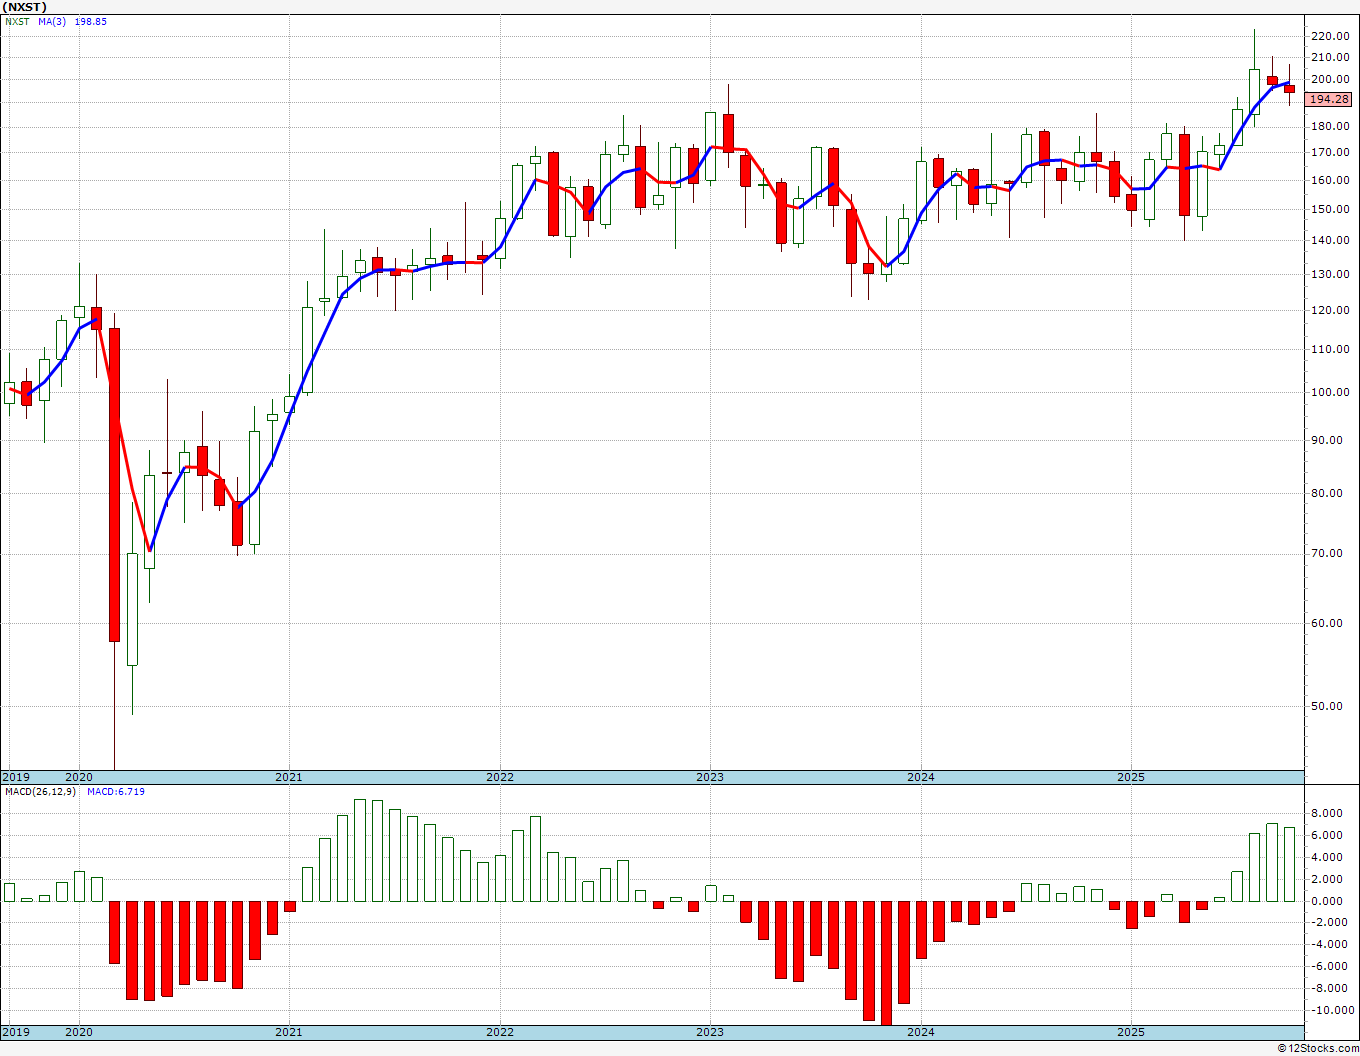1360x1056 pixels.
Task: Click the tallest red candlestick in early 2020
Action: click(x=115, y=485)
